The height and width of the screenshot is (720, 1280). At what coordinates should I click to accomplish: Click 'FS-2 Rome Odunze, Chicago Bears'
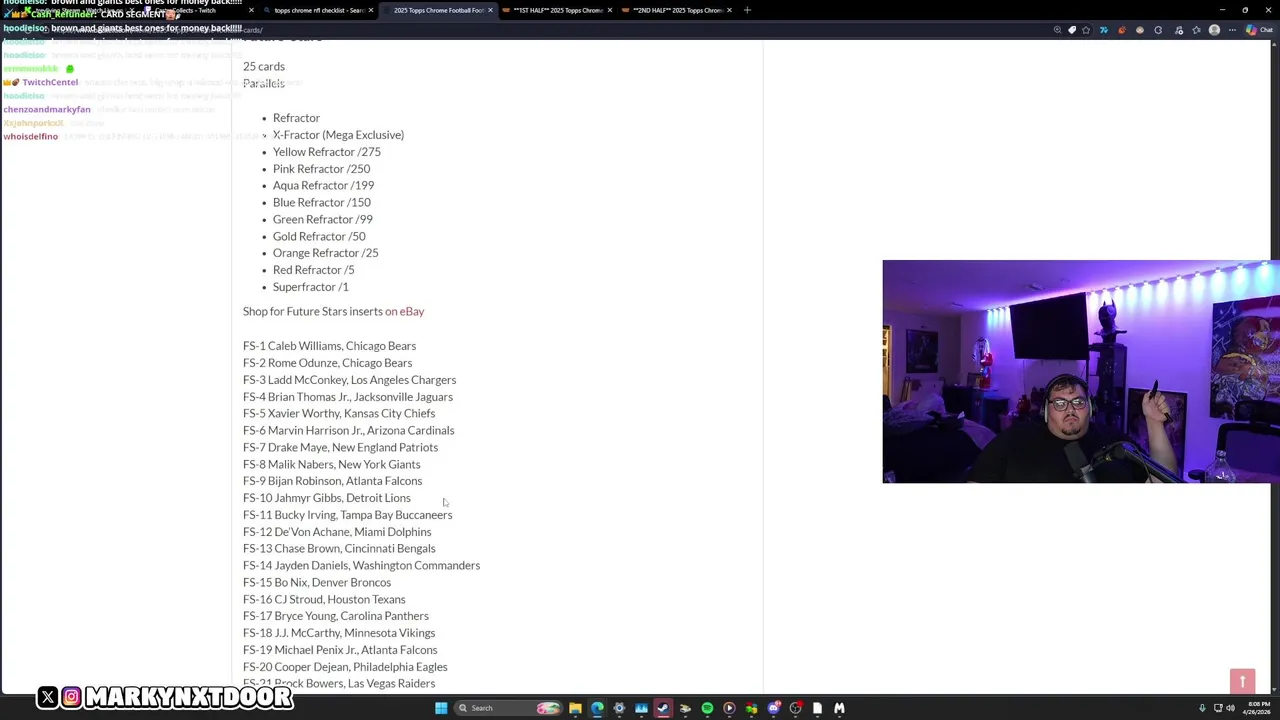click(x=327, y=363)
